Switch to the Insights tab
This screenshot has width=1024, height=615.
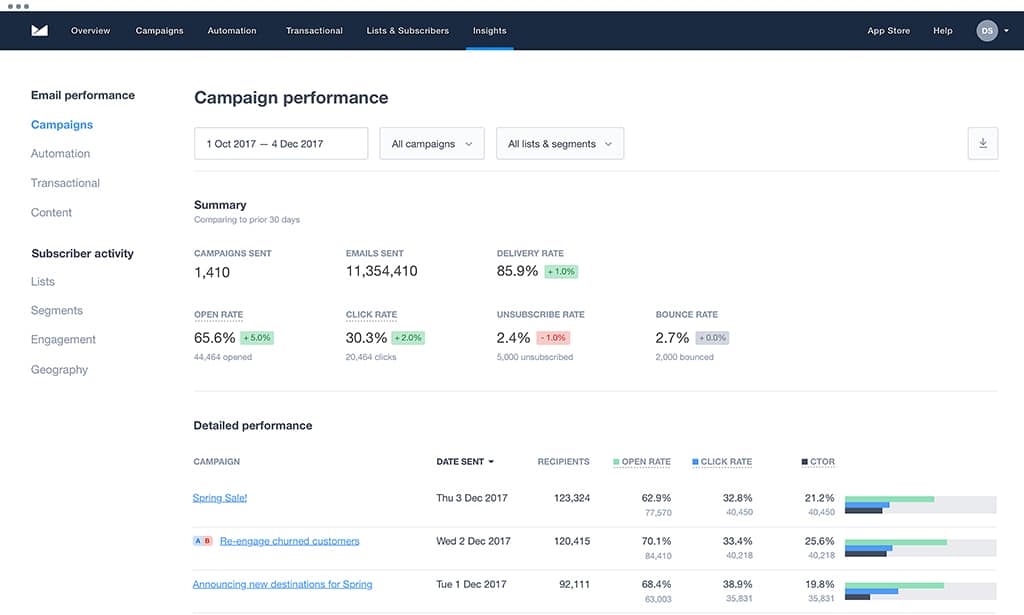point(489,30)
